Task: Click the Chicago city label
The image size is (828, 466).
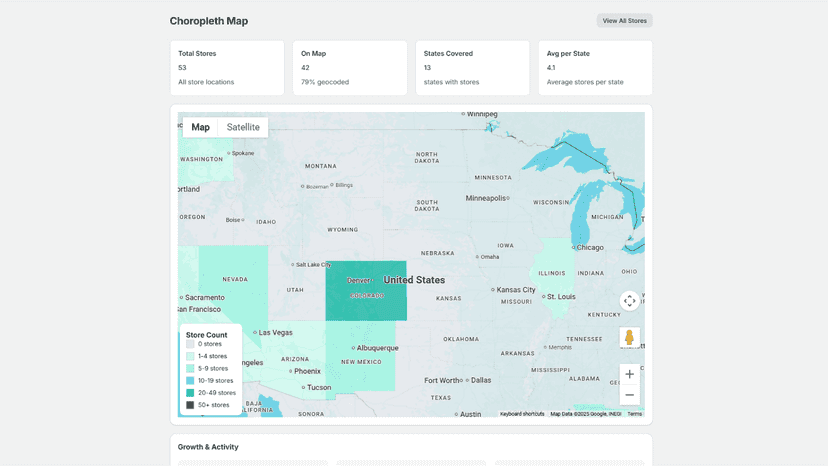Action: [x=588, y=247]
